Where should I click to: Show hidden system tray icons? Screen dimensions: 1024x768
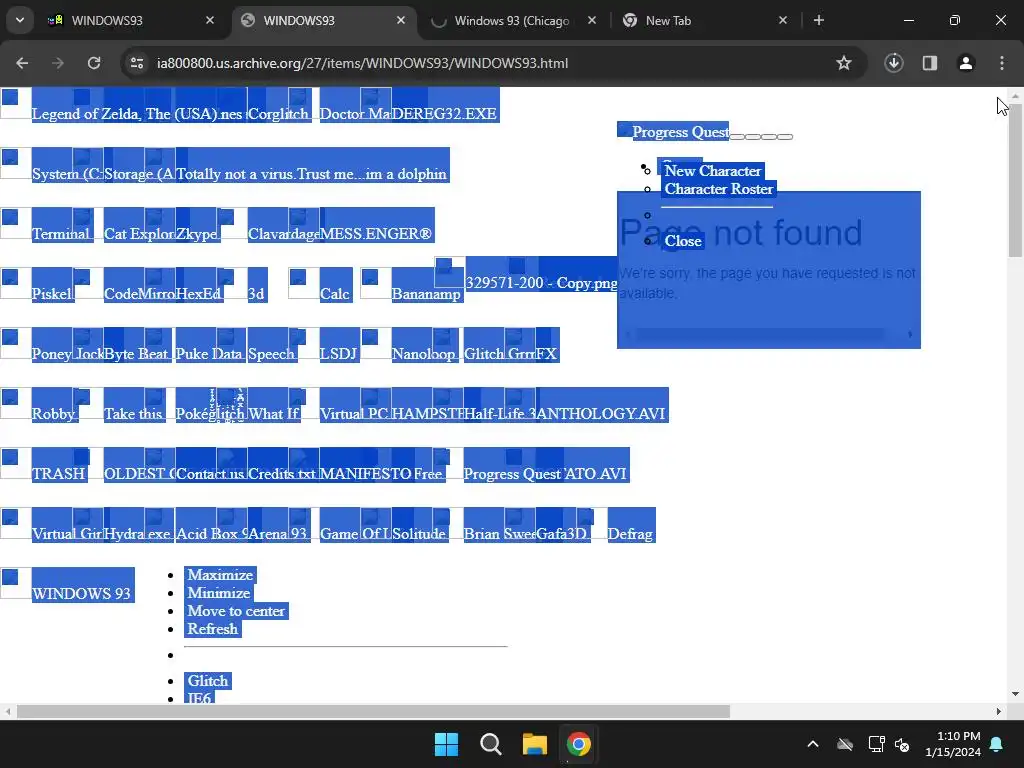[x=813, y=744]
